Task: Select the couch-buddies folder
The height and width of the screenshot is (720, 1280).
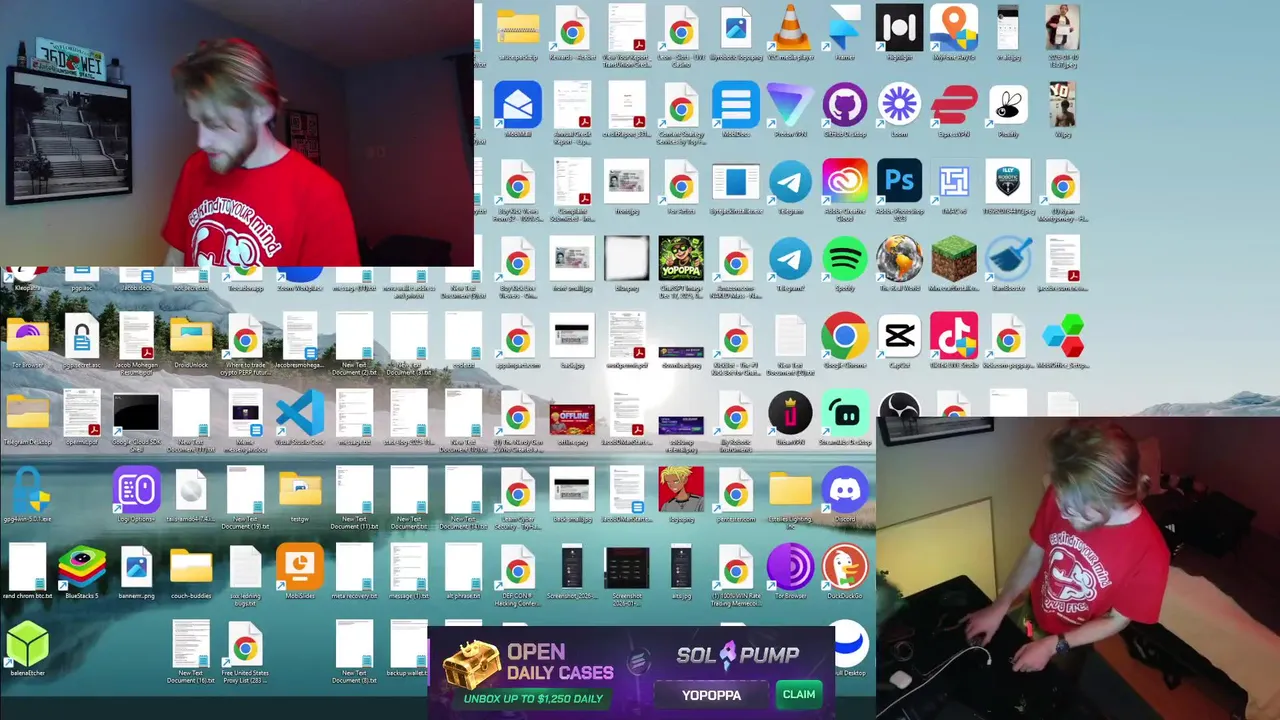Action: pos(191,567)
